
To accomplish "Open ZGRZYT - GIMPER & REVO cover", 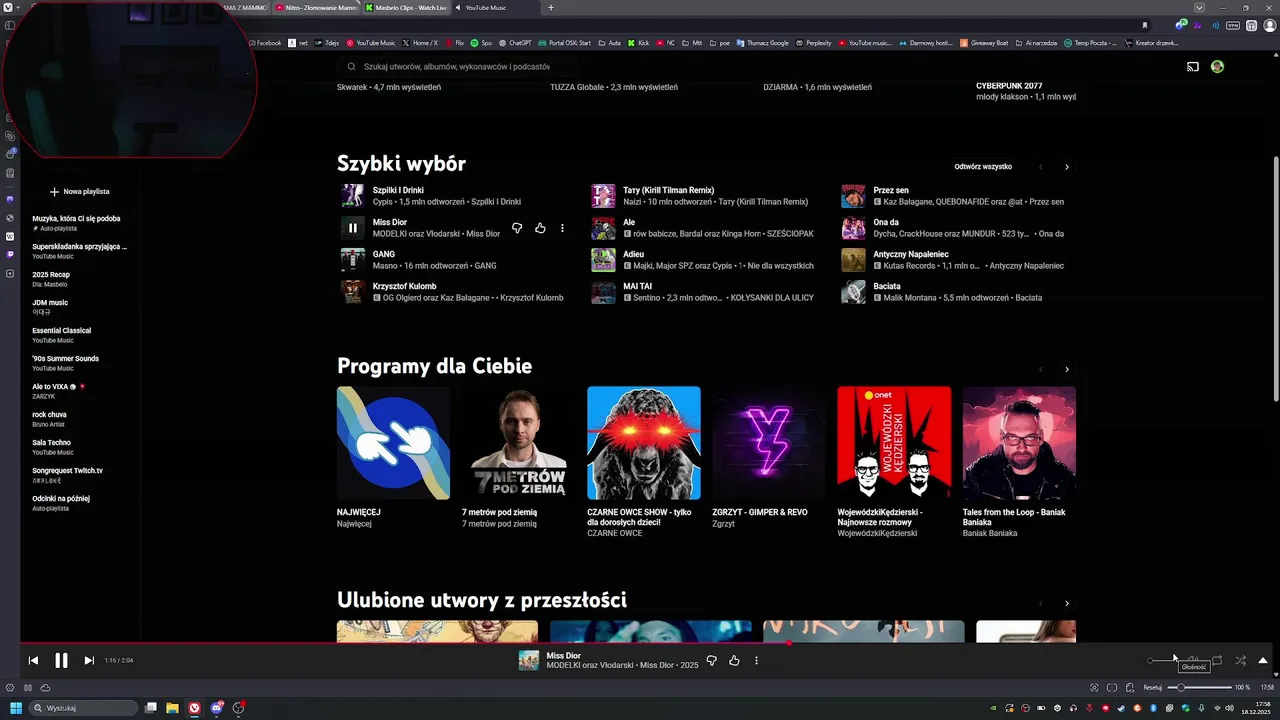I will (769, 443).
